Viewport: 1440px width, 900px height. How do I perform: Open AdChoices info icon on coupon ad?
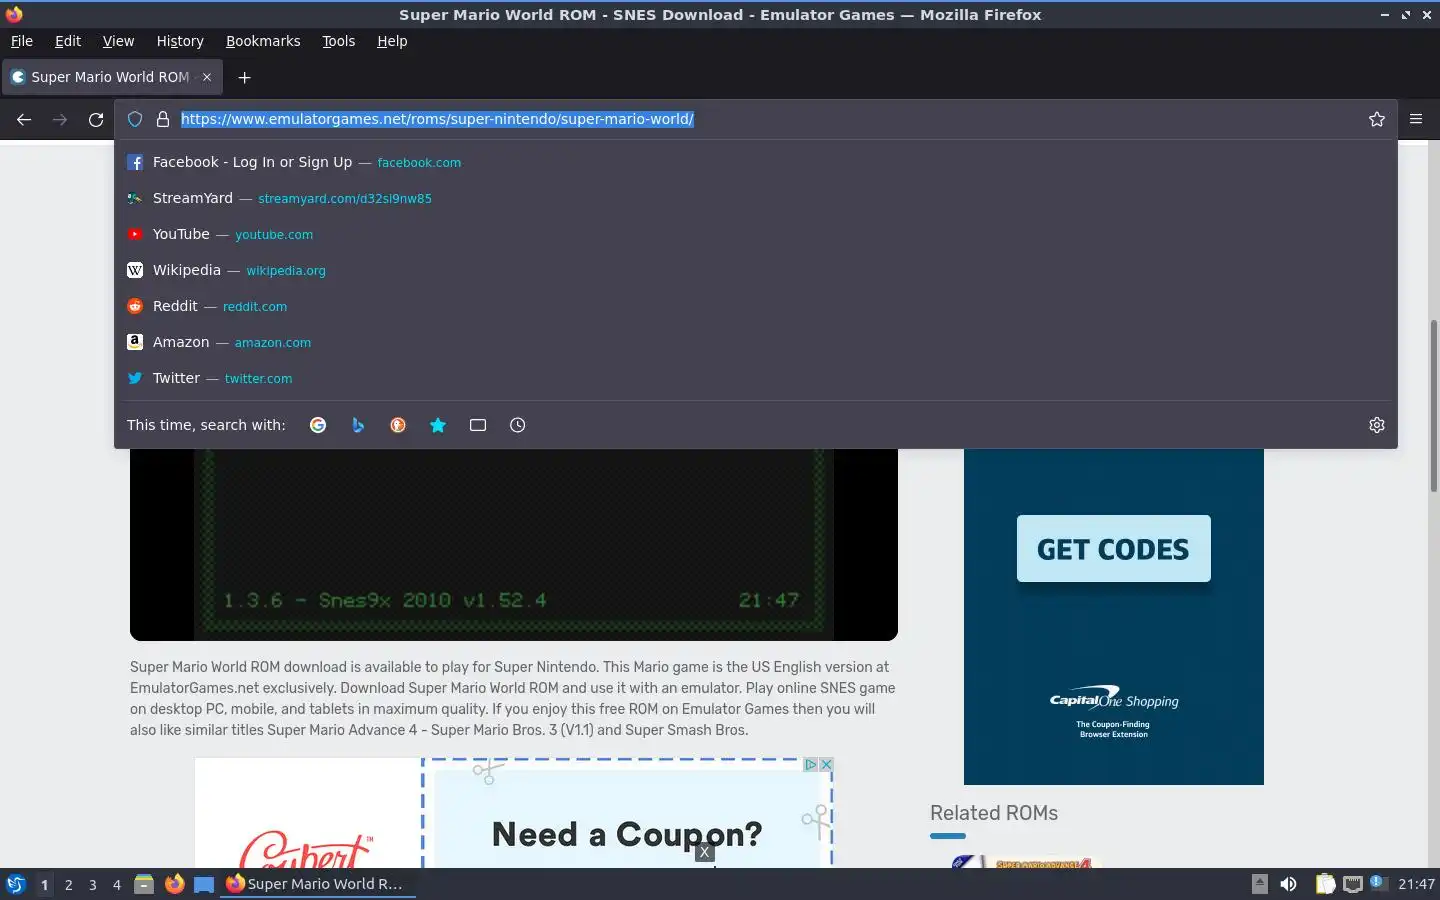tap(811, 764)
